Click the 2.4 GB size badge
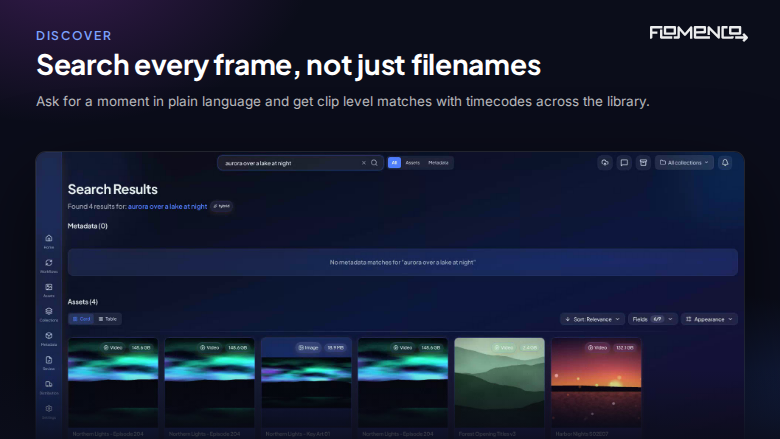This screenshot has height=439, width=780. coord(529,348)
